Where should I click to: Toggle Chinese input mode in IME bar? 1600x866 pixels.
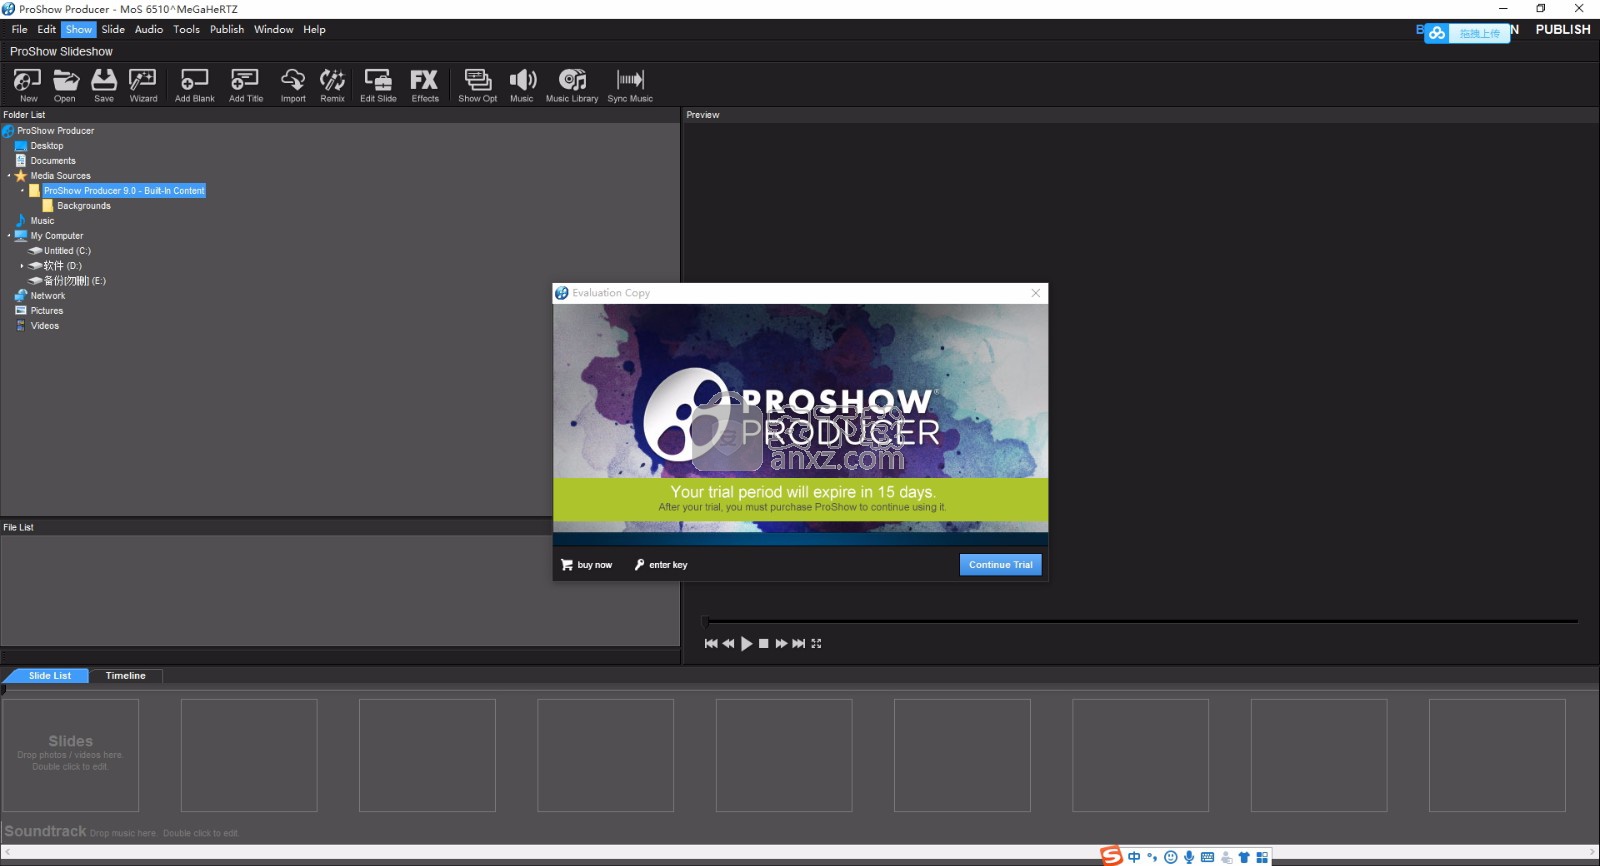[1134, 857]
